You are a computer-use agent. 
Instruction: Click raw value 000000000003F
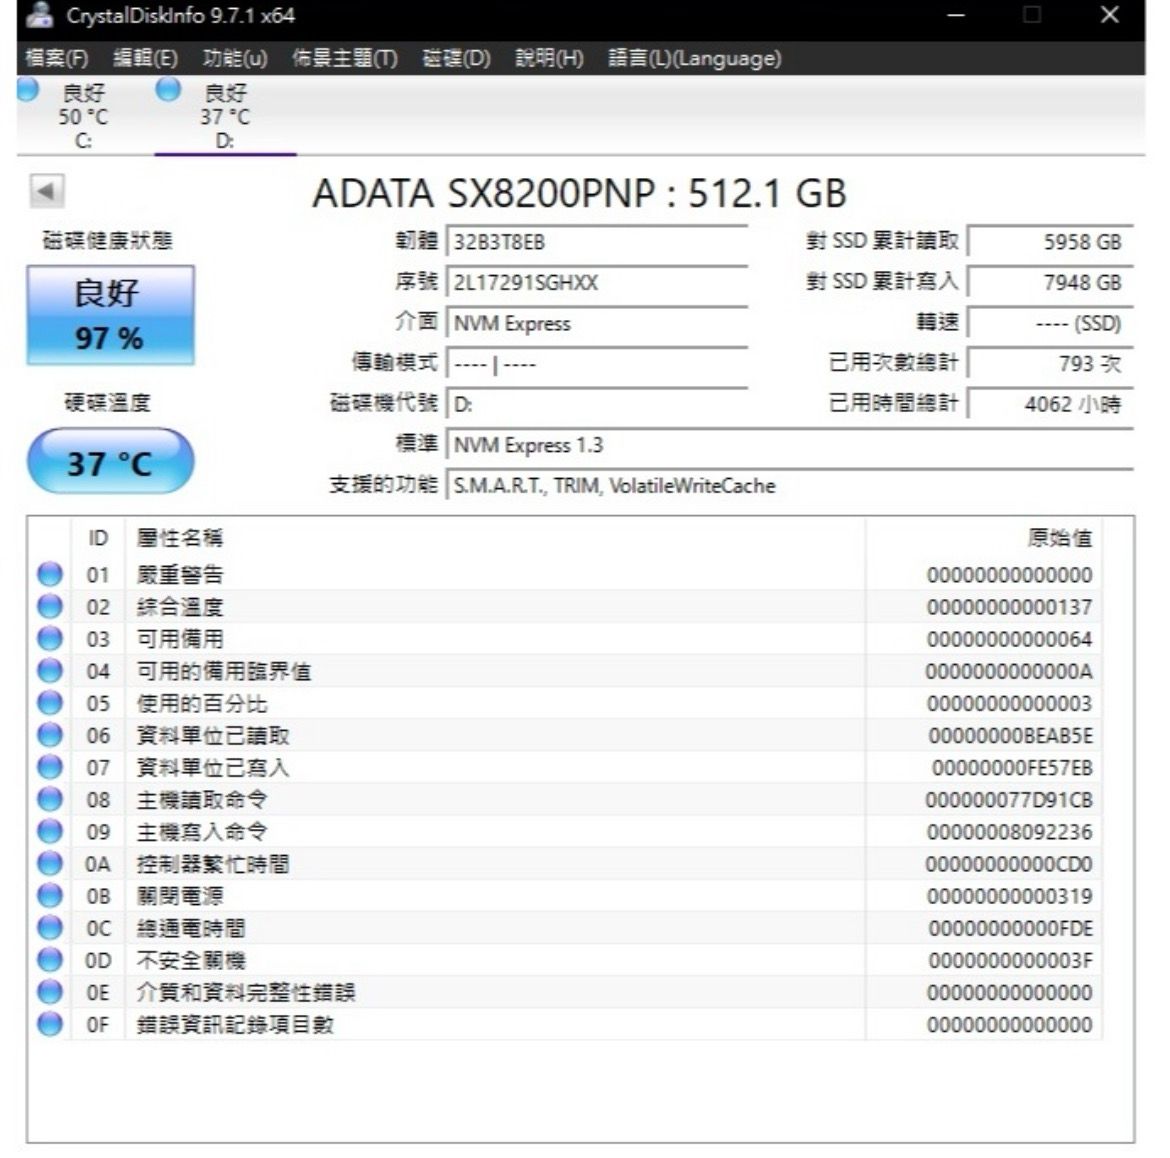(1010, 960)
